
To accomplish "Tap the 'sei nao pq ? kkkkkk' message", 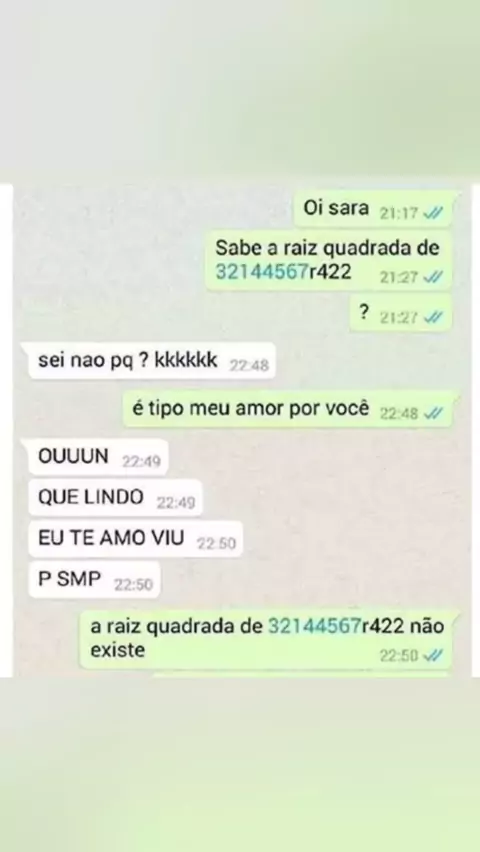I will (x=147, y=361).
